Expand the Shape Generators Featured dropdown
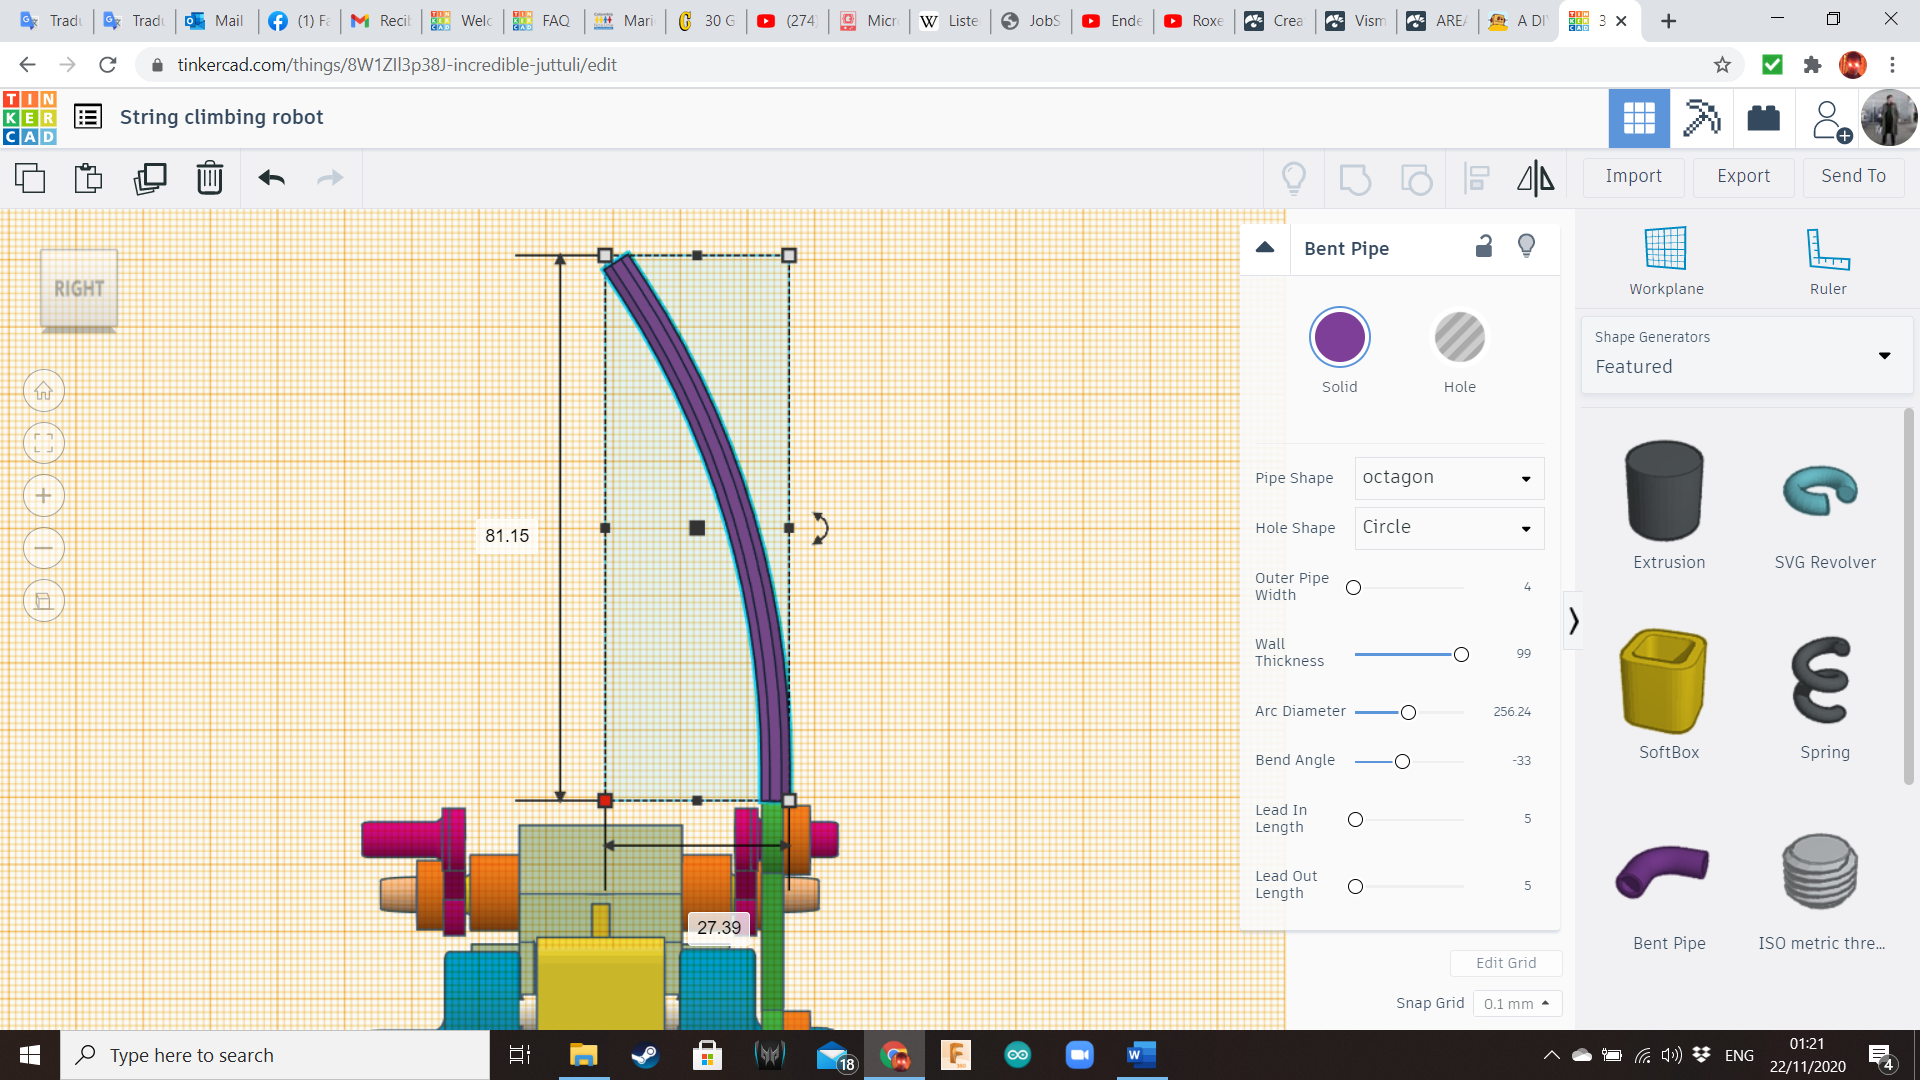 coord(1745,355)
